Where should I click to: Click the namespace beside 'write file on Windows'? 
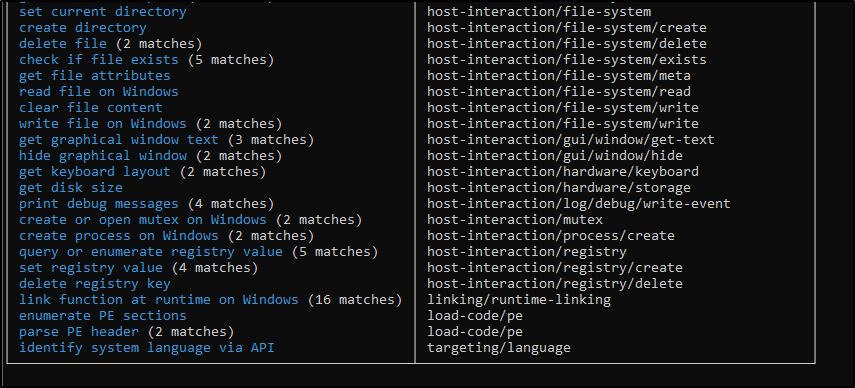tap(563, 124)
